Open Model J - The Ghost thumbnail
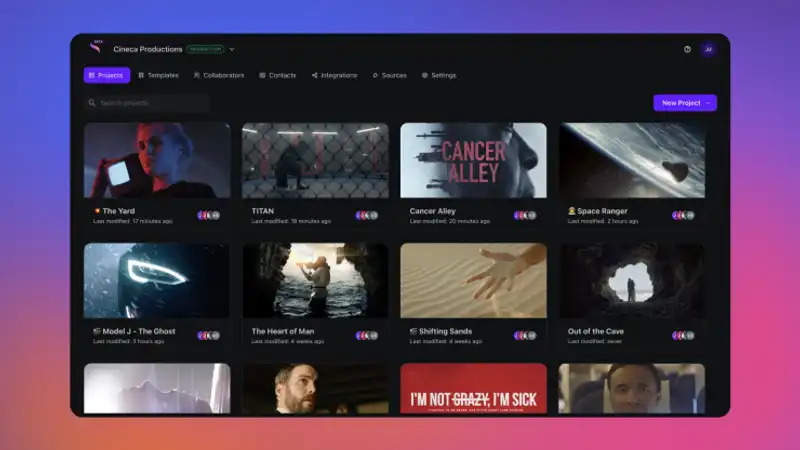 coord(157,281)
